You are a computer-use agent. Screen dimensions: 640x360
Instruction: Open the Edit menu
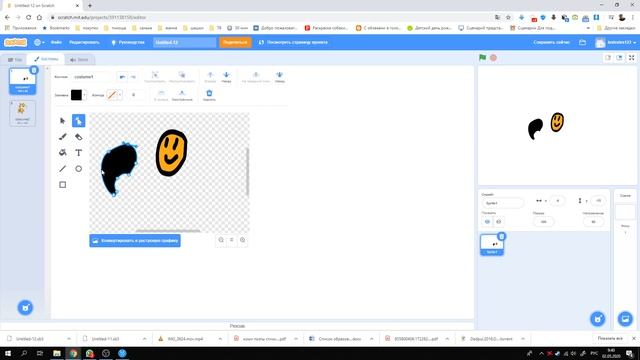coord(84,42)
